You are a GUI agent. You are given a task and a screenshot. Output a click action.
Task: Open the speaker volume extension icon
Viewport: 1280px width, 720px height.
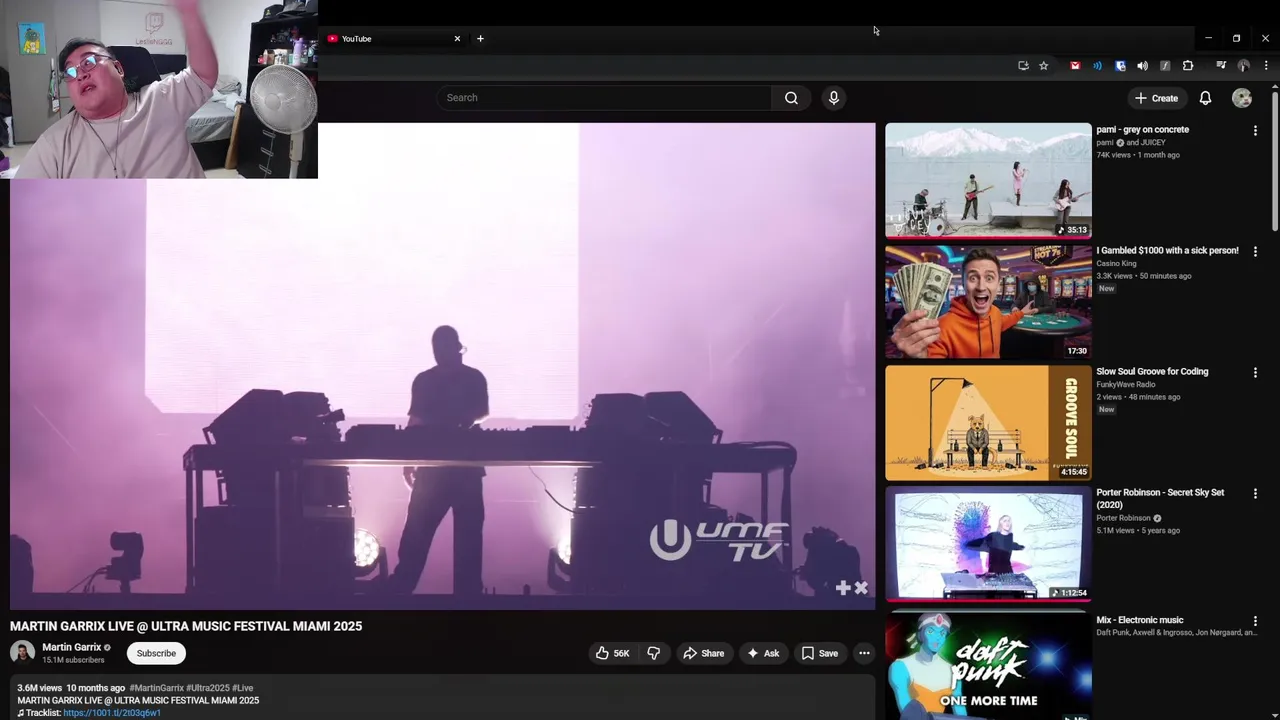pyautogui.click(x=1143, y=66)
